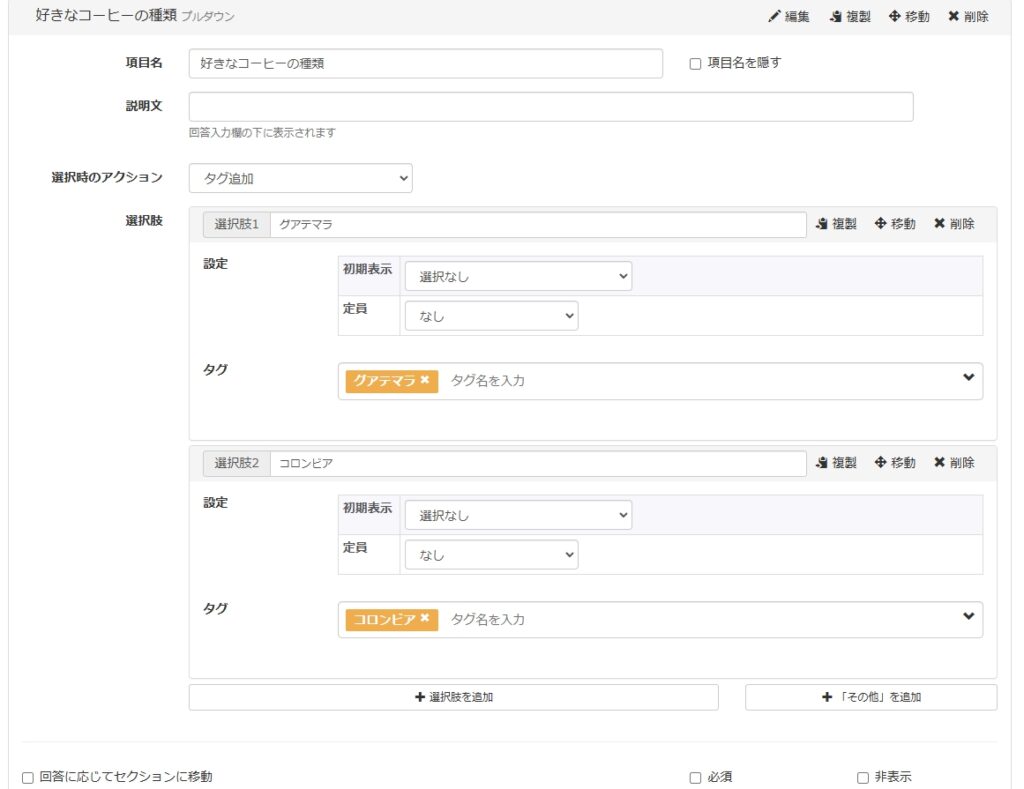The width and height of the screenshot is (1024, 789).
Task: Check the 必須 required checkbox
Action: pos(695,778)
